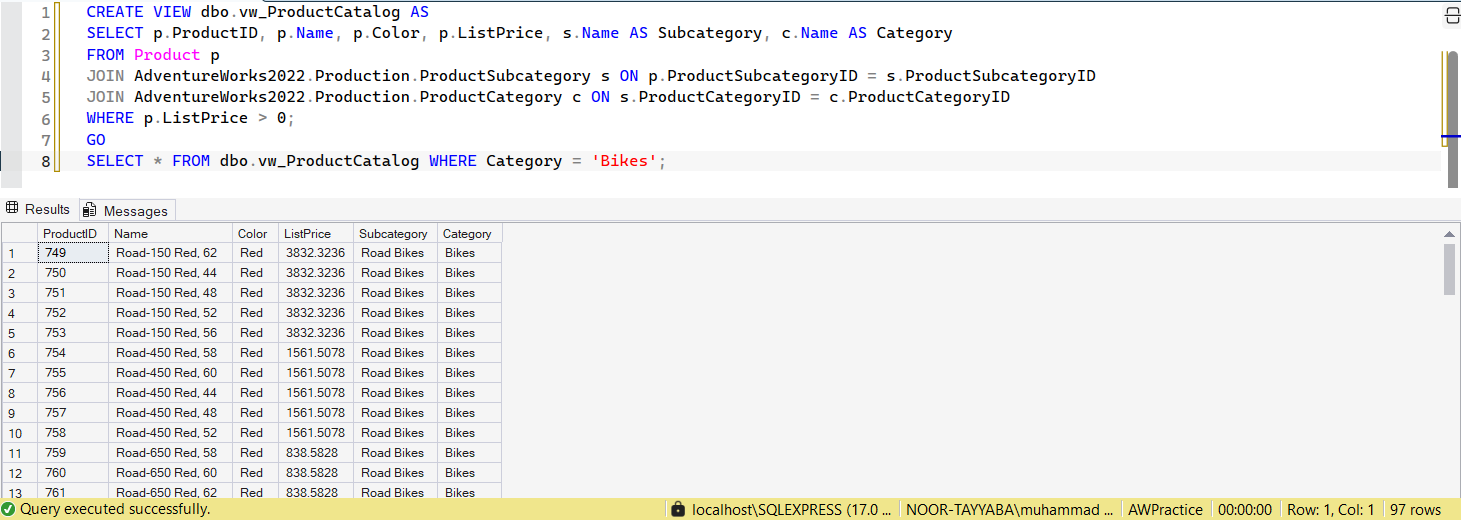
Task: Select the Category column header
Action: (x=469, y=233)
